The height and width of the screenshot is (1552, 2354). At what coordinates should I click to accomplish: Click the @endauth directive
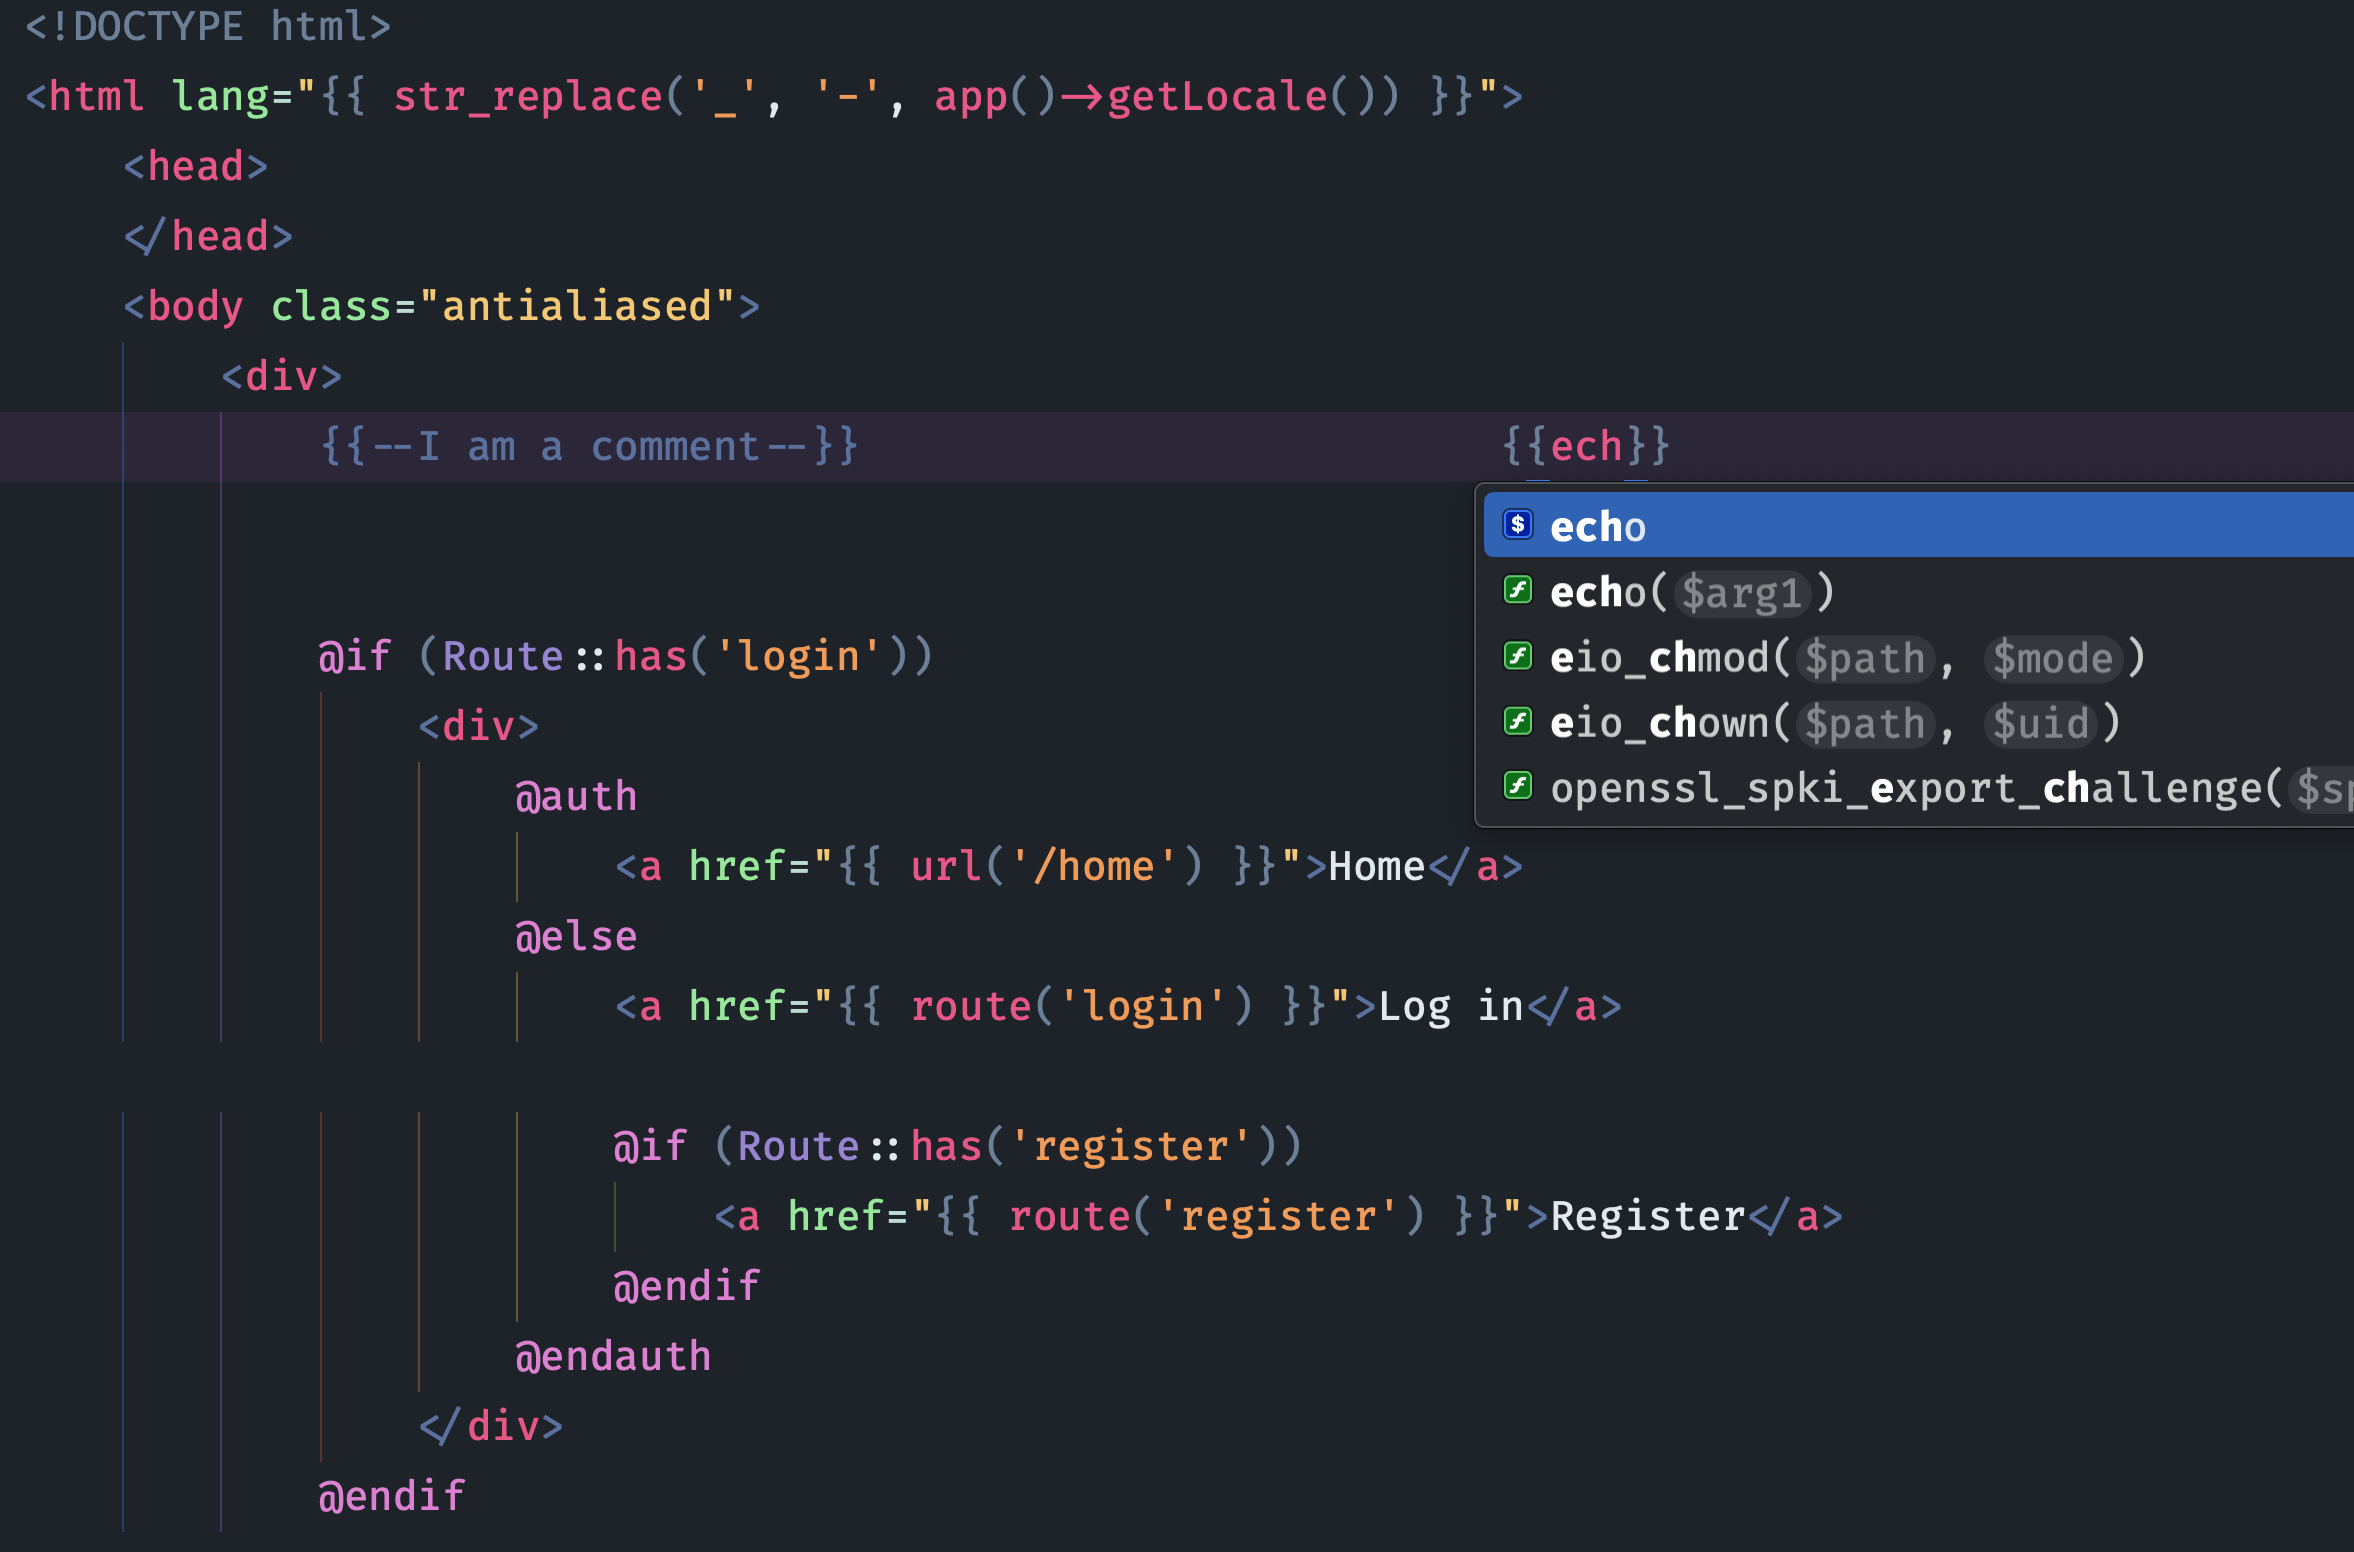click(x=612, y=1356)
